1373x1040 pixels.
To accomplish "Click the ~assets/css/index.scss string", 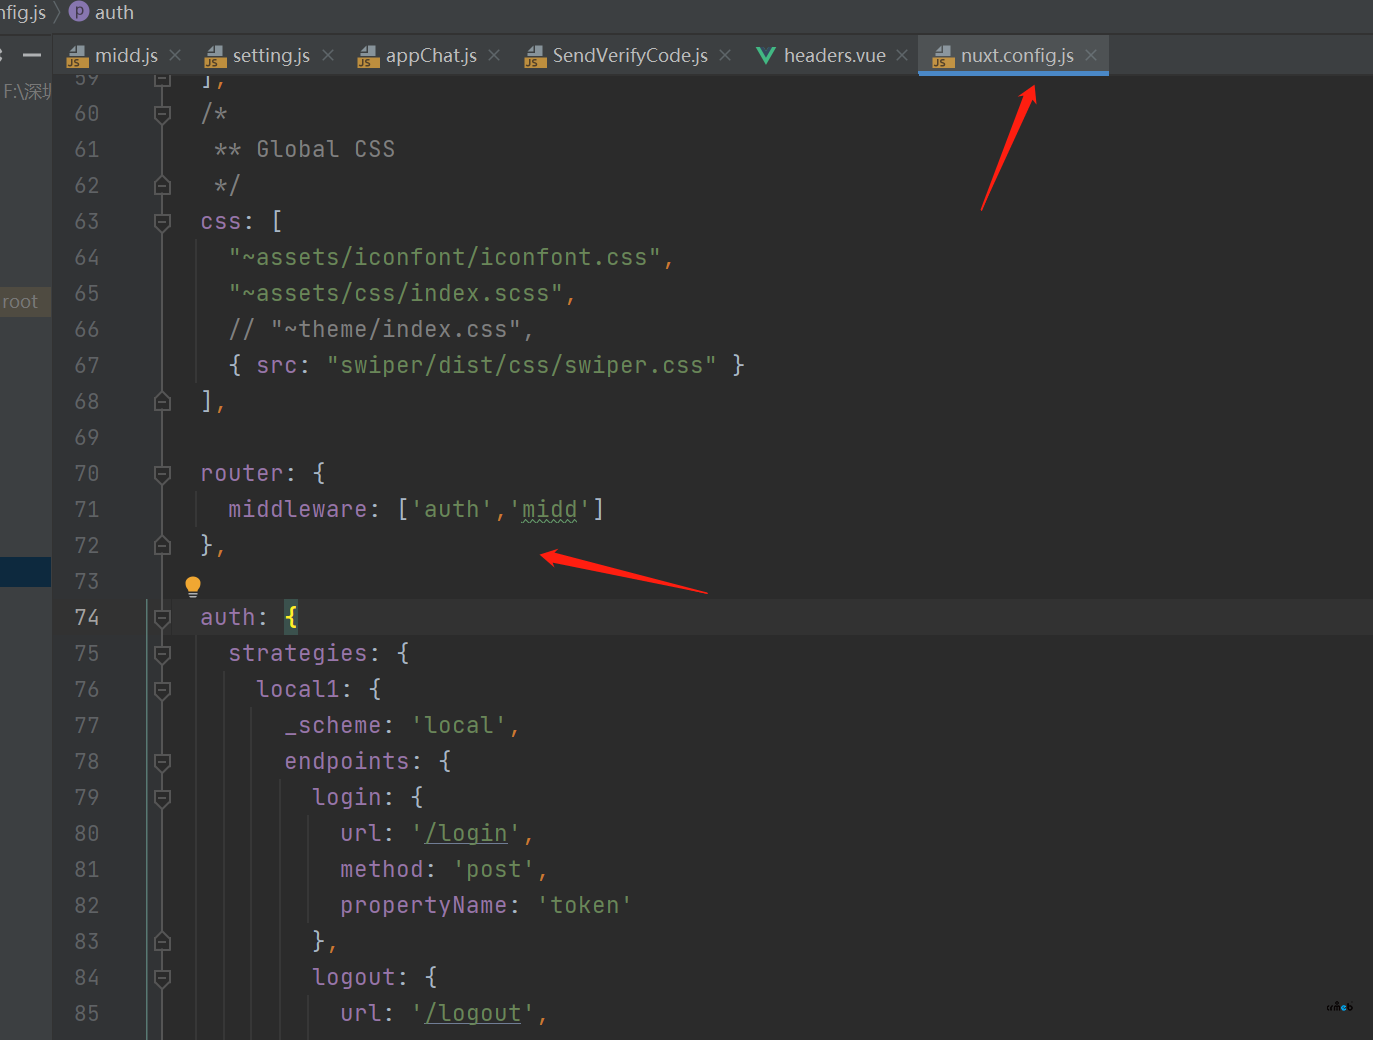I will tap(396, 293).
